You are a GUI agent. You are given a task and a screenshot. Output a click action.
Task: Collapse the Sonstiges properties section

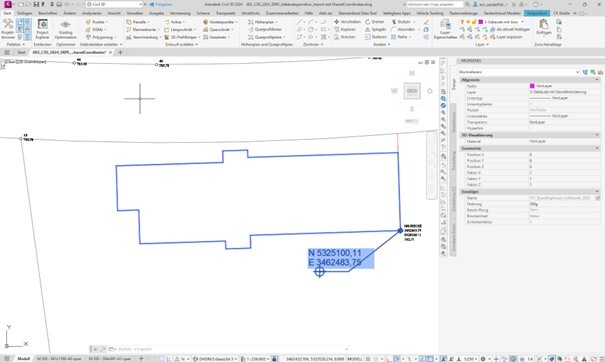pyautogui.click(x=597, y=192)
